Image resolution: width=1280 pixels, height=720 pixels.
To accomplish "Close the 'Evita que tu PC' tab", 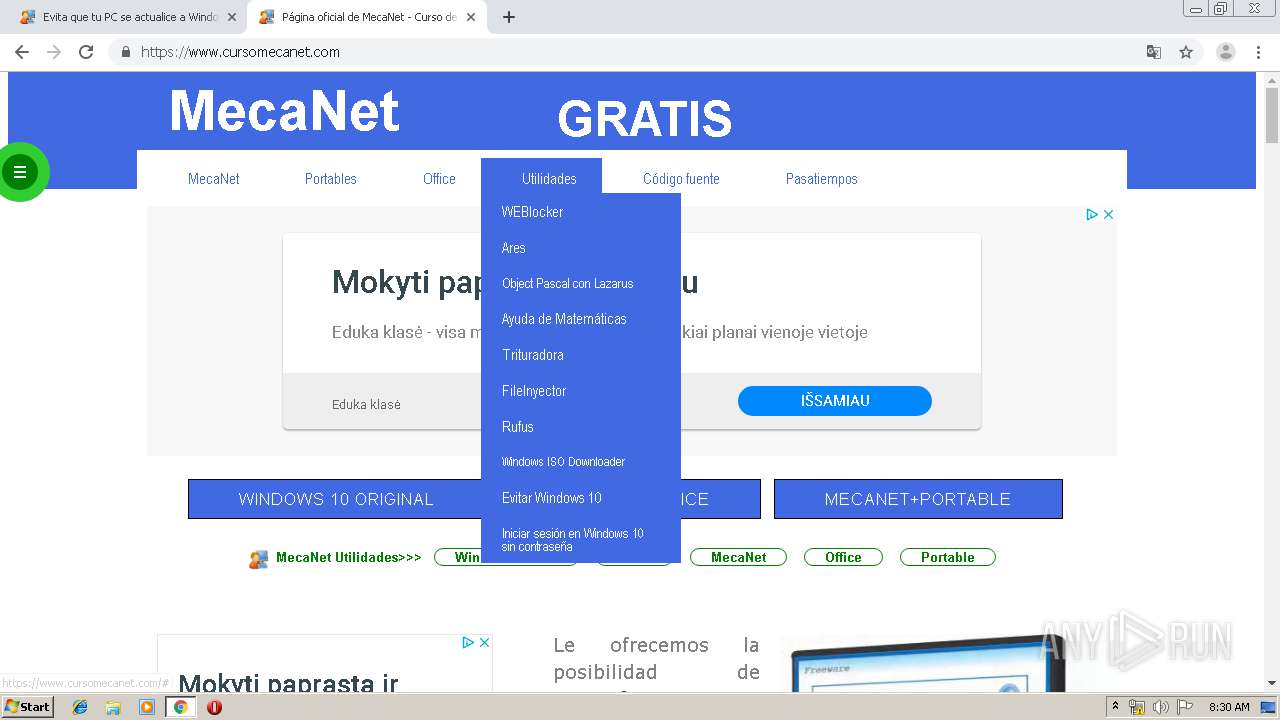I will [232, 17].
